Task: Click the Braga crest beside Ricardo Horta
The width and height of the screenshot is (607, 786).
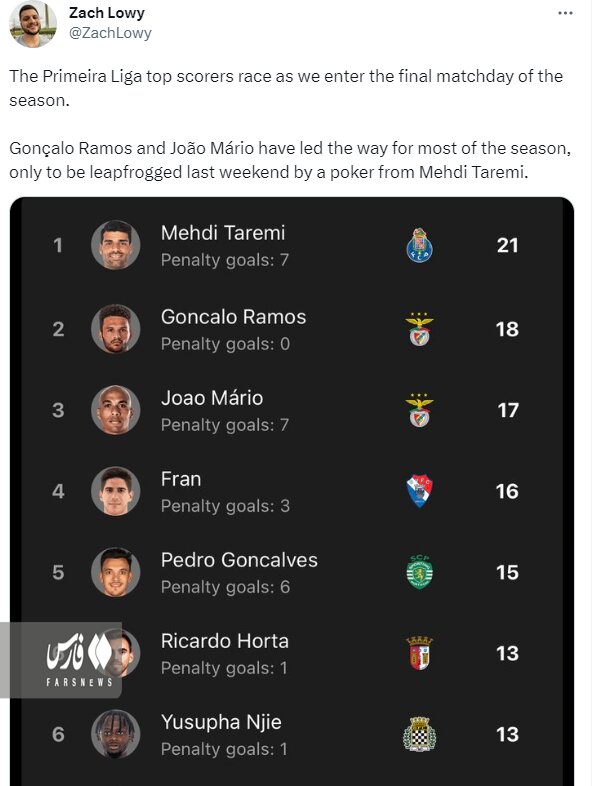Action: (419, 653)
